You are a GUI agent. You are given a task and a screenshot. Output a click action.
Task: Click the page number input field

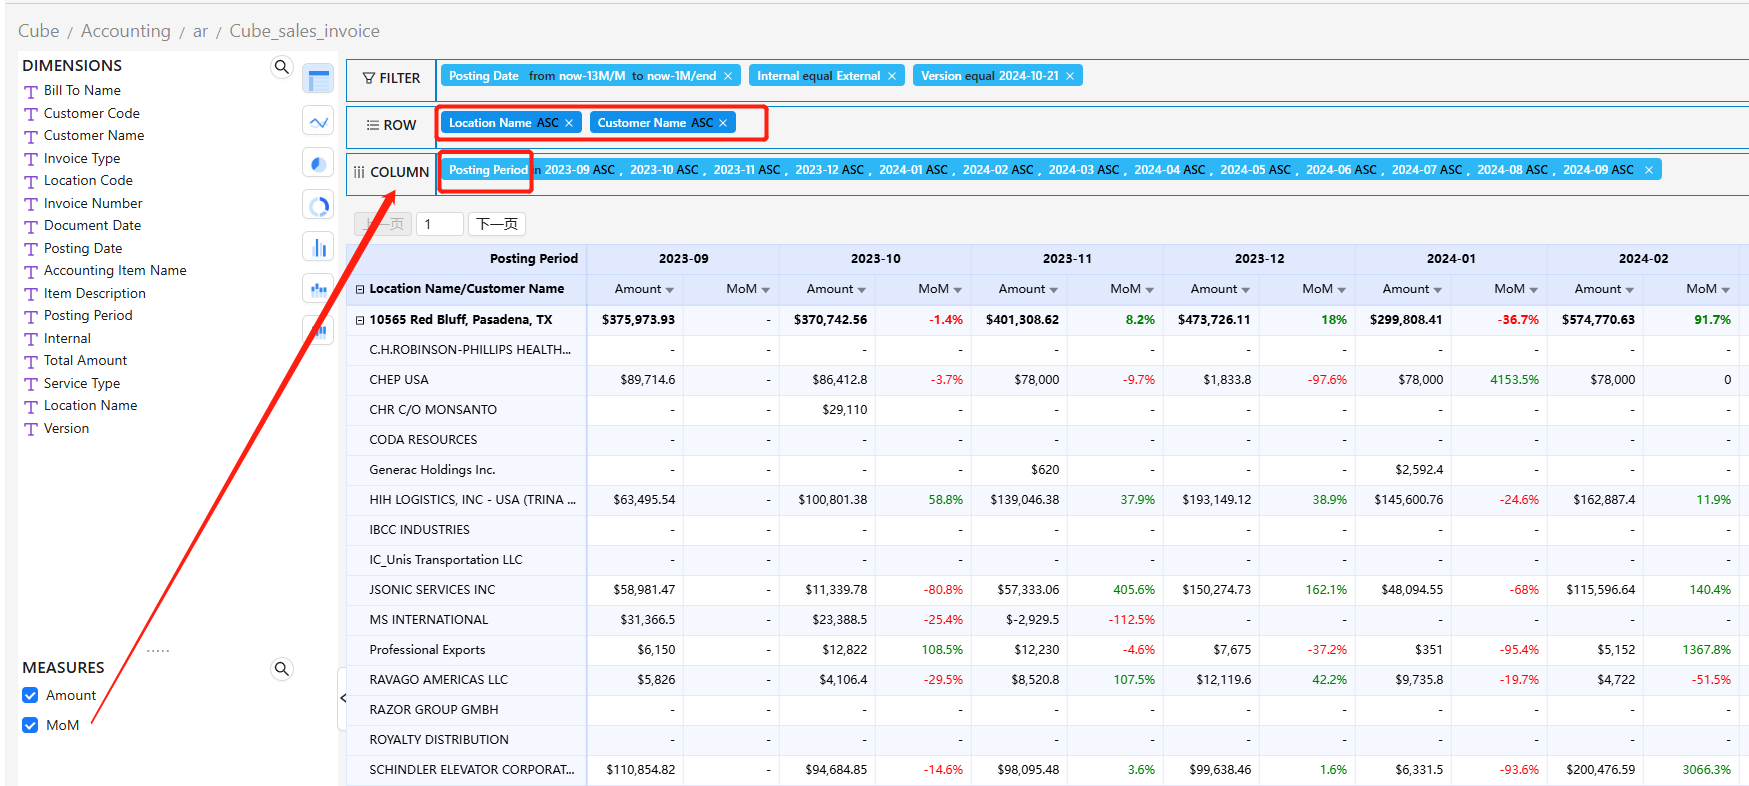pos(440,224)
